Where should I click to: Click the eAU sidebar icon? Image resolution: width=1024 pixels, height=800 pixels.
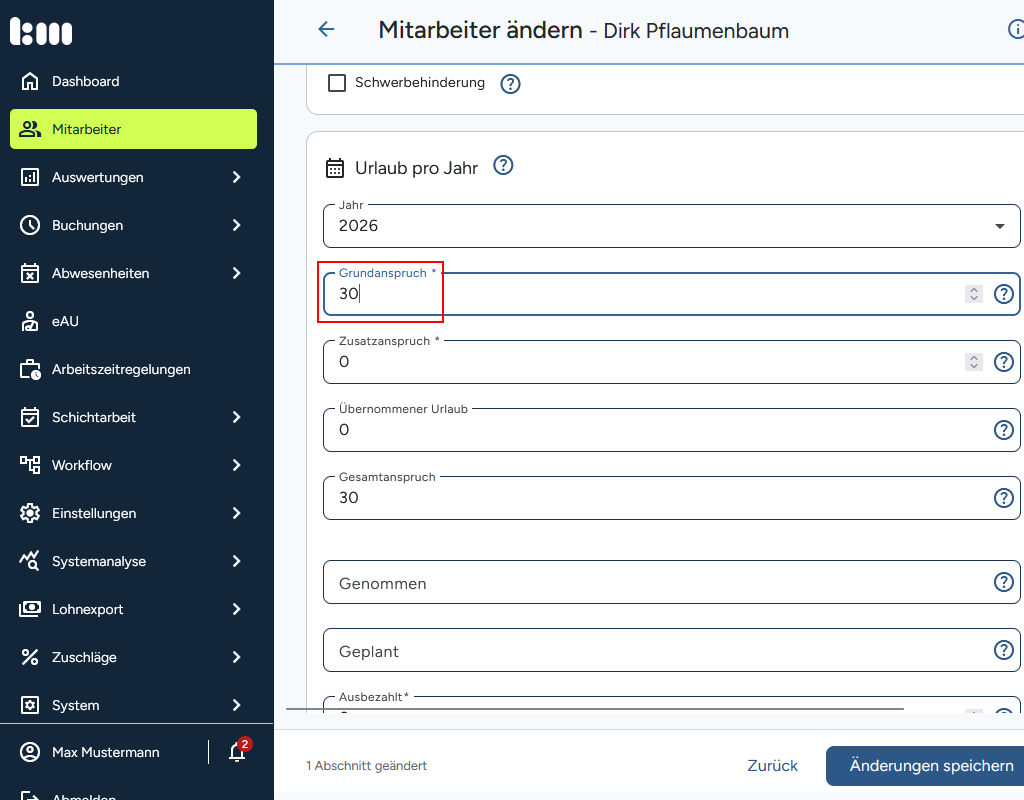(x=30, y=321)
